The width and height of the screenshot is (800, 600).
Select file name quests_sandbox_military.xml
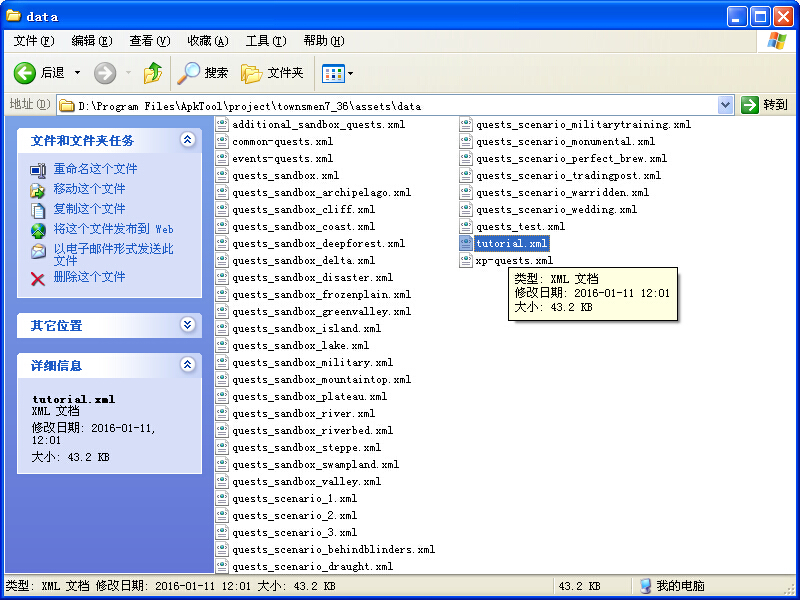[312, 362]
